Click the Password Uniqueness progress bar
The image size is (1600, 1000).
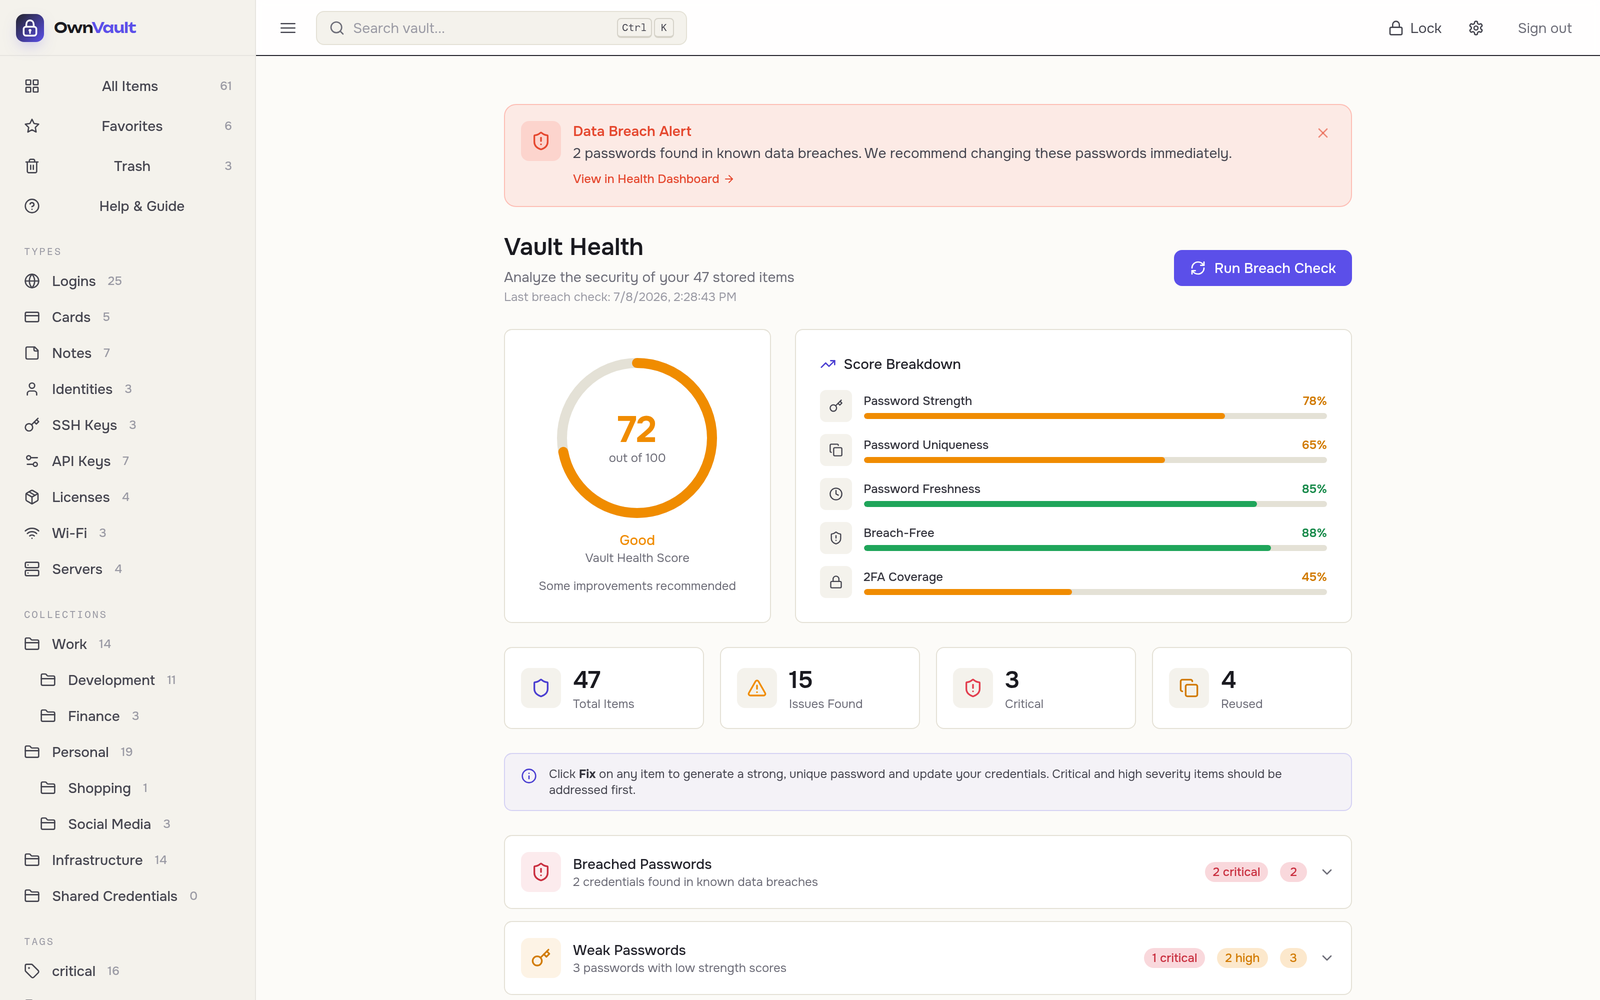tap(1095, 460)
